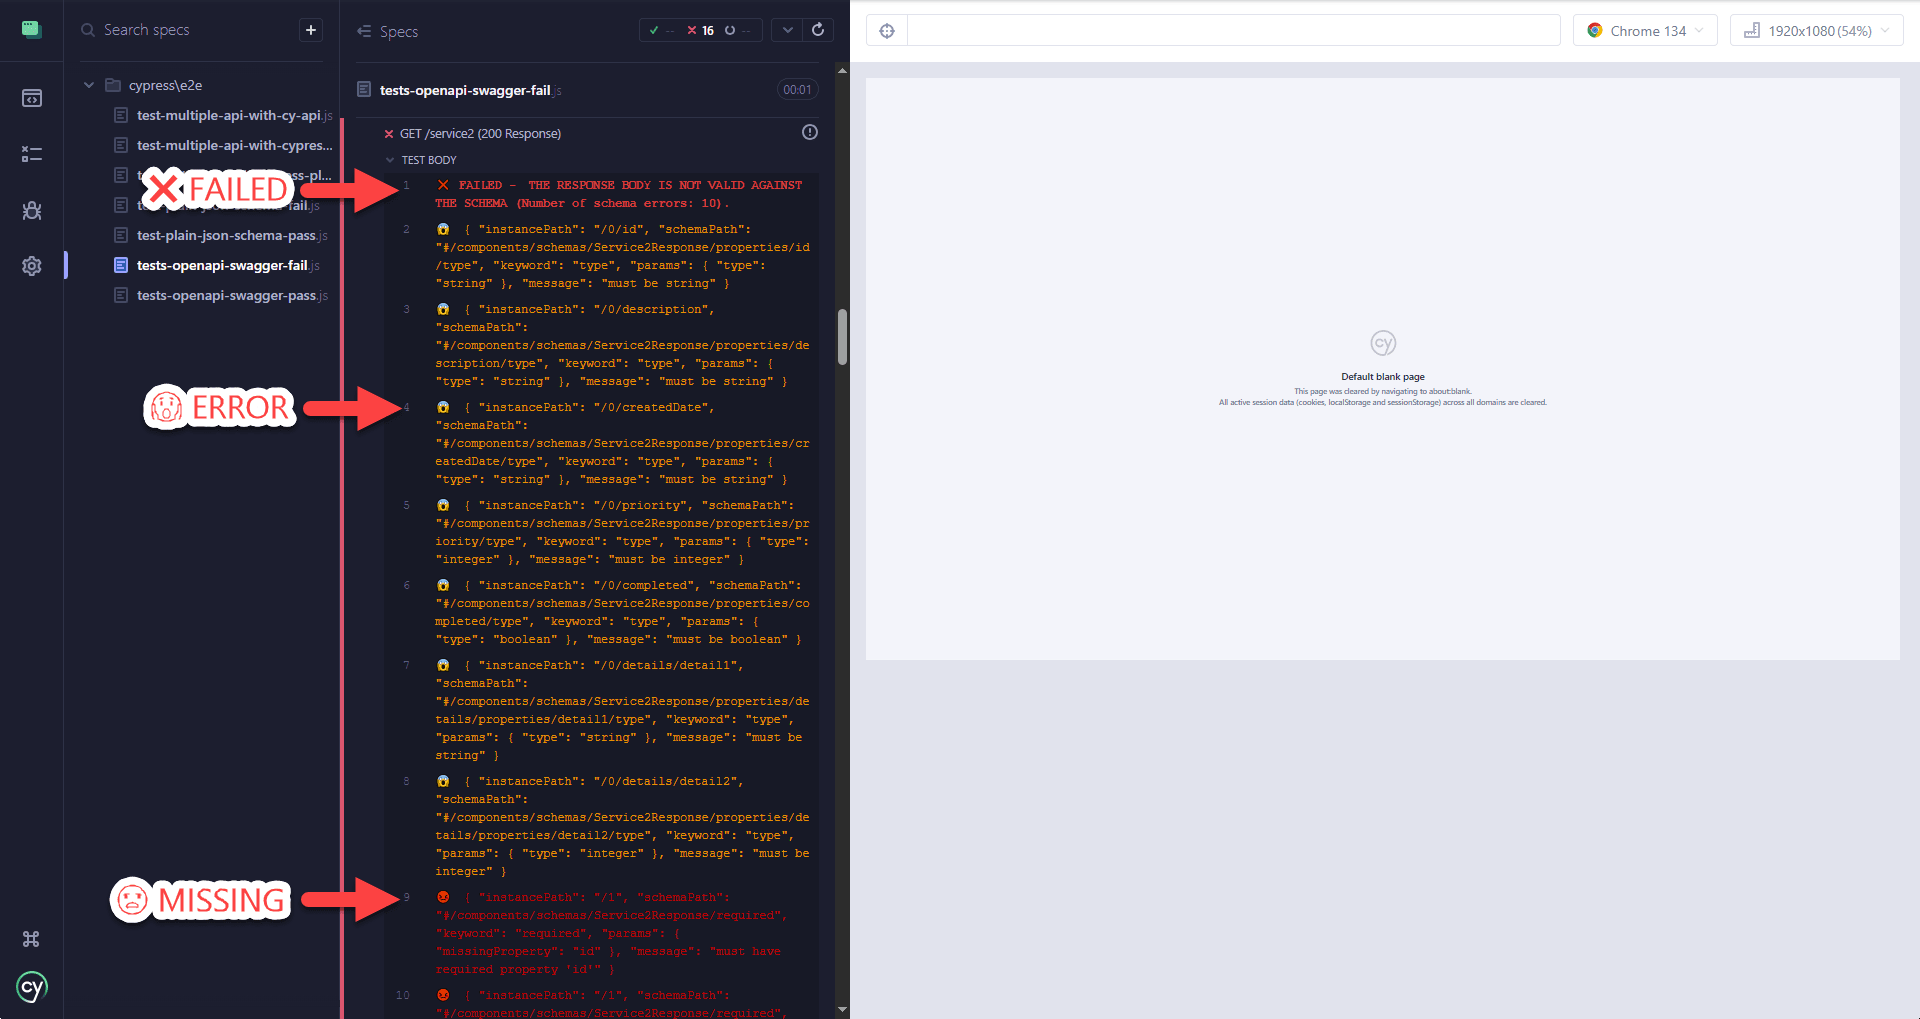Collapse the Specs panel header arrow

click(365, 31)
